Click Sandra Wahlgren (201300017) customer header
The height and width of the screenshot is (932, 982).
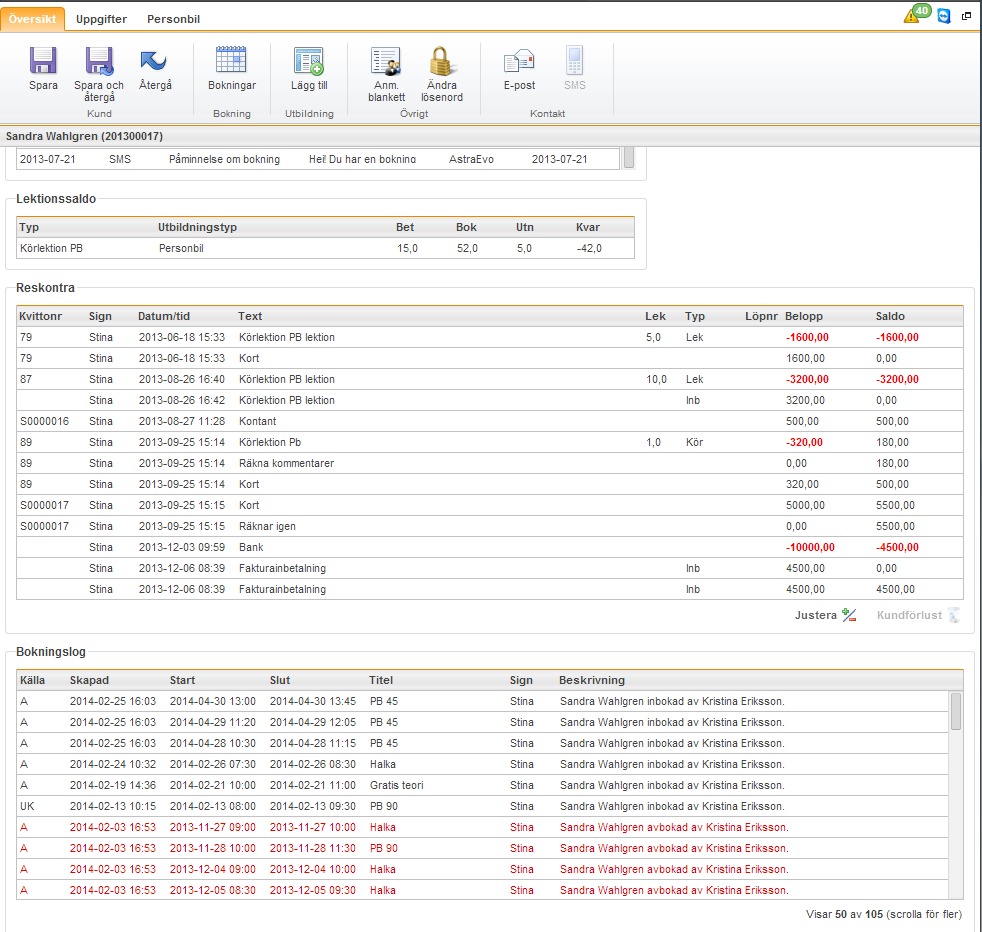(x=84, y=136)
